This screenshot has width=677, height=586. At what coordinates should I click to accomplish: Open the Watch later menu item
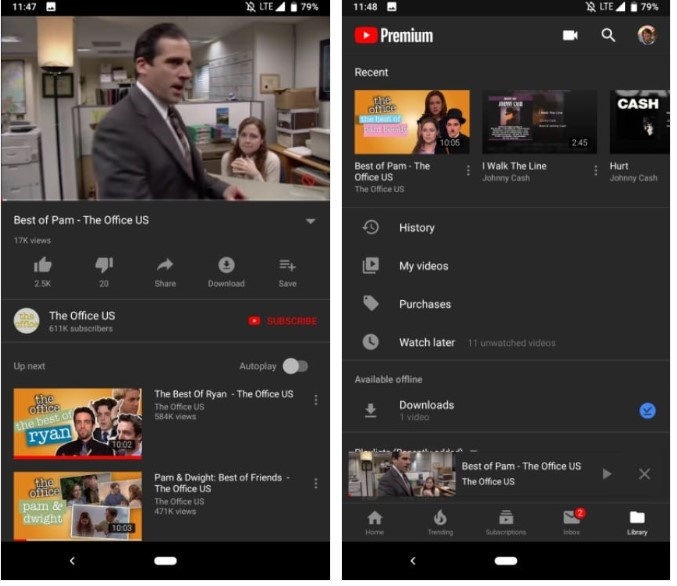click(x=506, y=343)
